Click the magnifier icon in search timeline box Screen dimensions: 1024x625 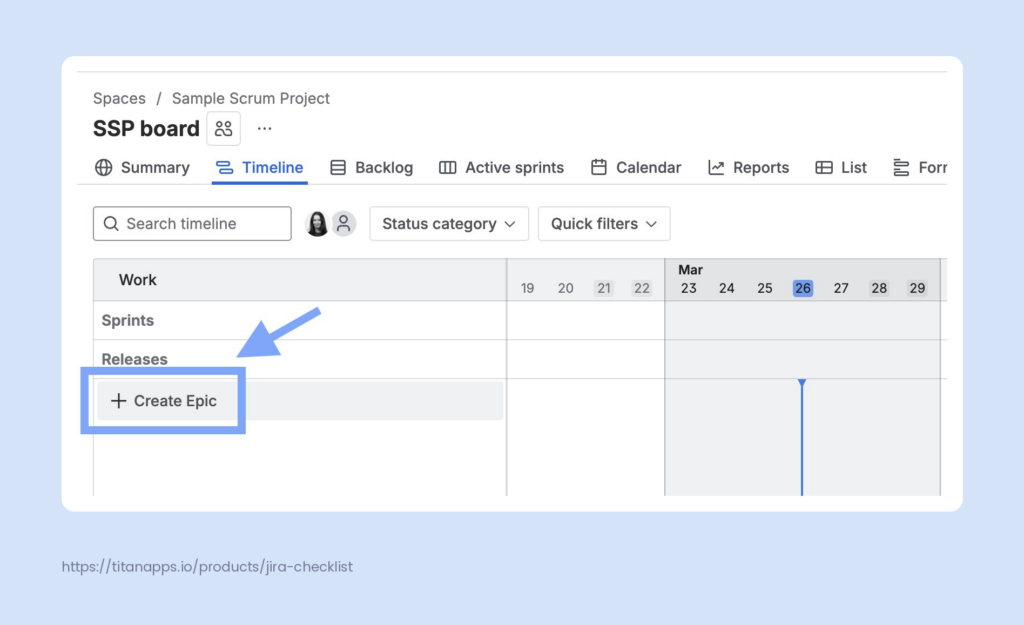coord(111,224)
